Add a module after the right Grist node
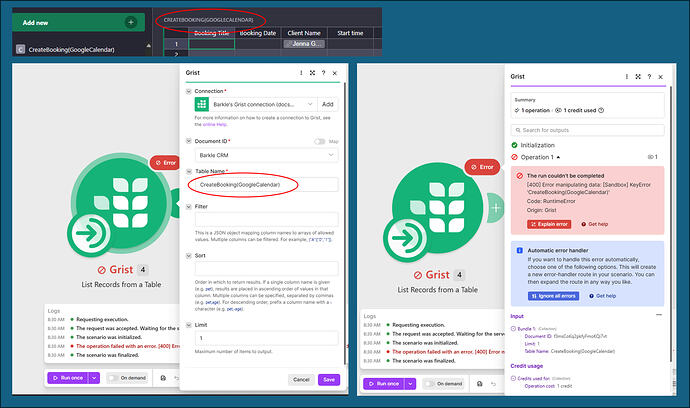 click(x=496, y=208)
